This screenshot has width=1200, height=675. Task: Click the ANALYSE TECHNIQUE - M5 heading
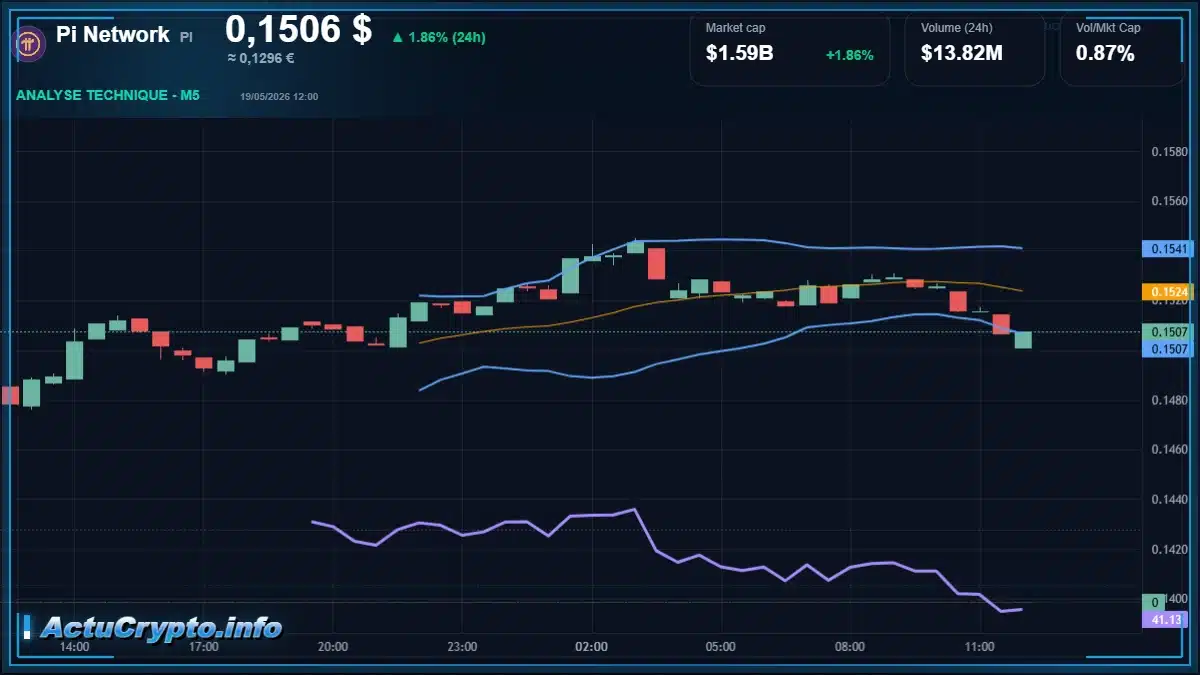point(108,95)
